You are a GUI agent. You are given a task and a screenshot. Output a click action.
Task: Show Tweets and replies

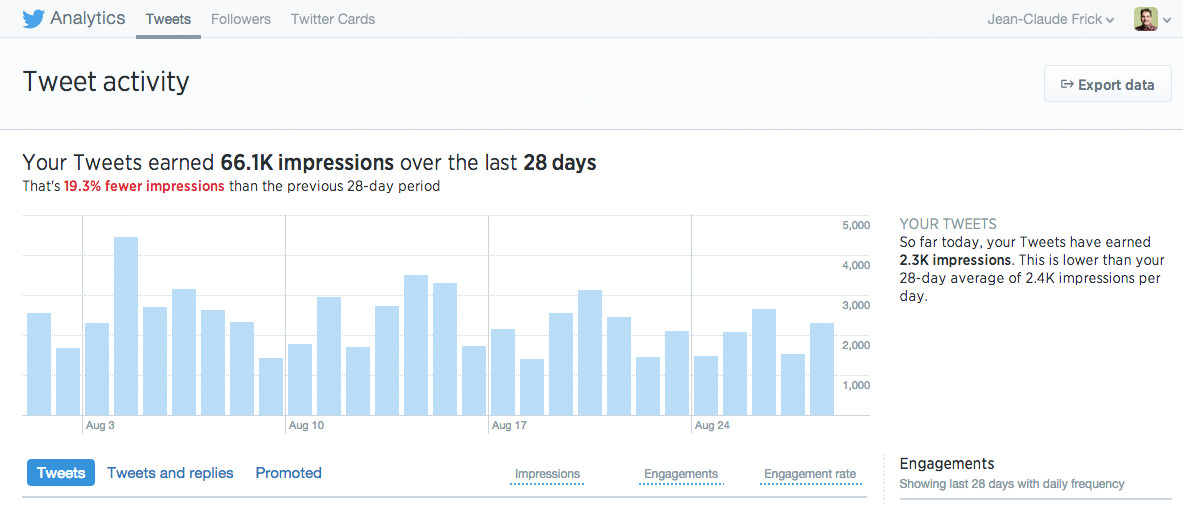tap(171, 473)
